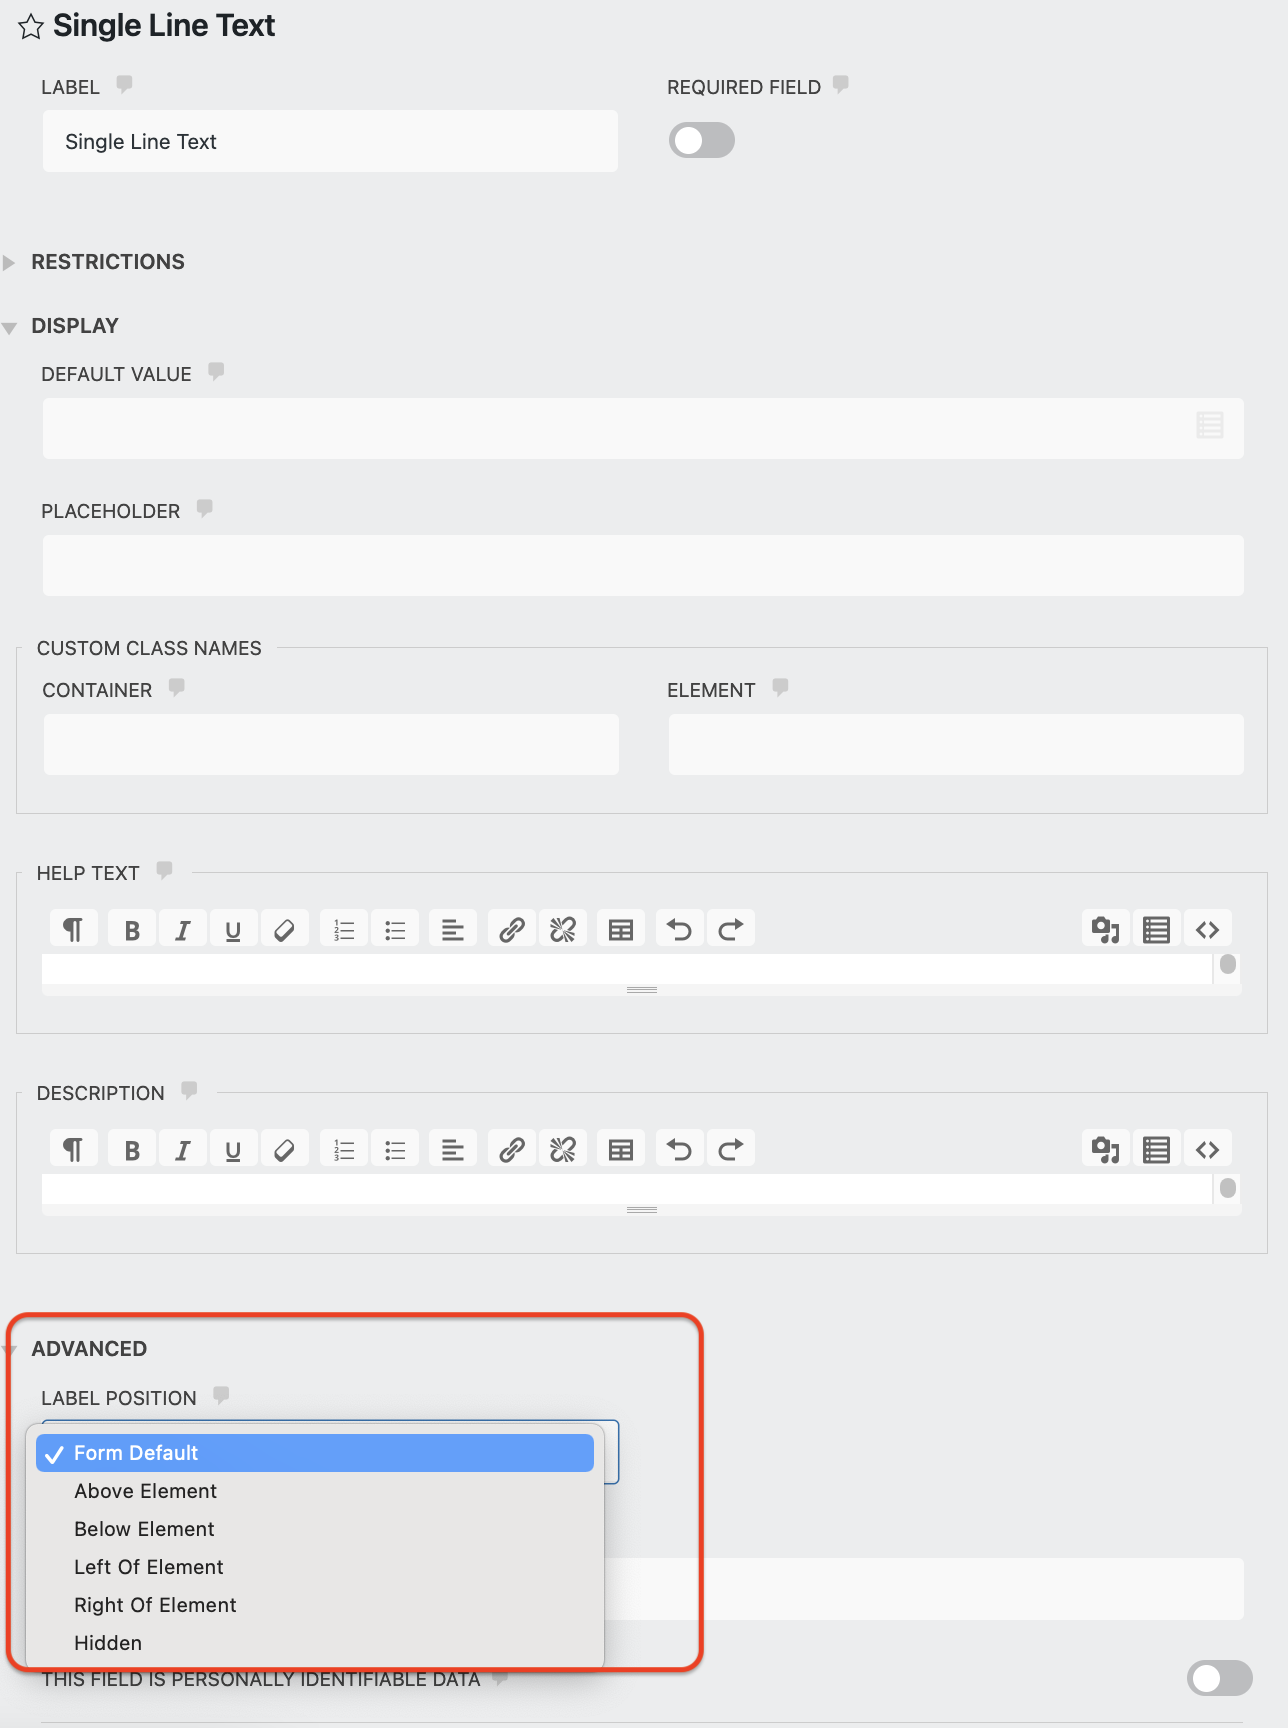The width and height of the screenshot is (1288, 1728).
Task: Collapse the Display section
Action: 75,326
